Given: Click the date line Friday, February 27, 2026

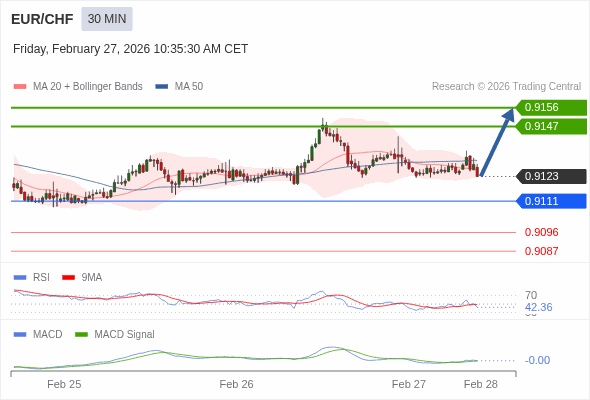Looking at the screenshot, I should pos(130,49).
